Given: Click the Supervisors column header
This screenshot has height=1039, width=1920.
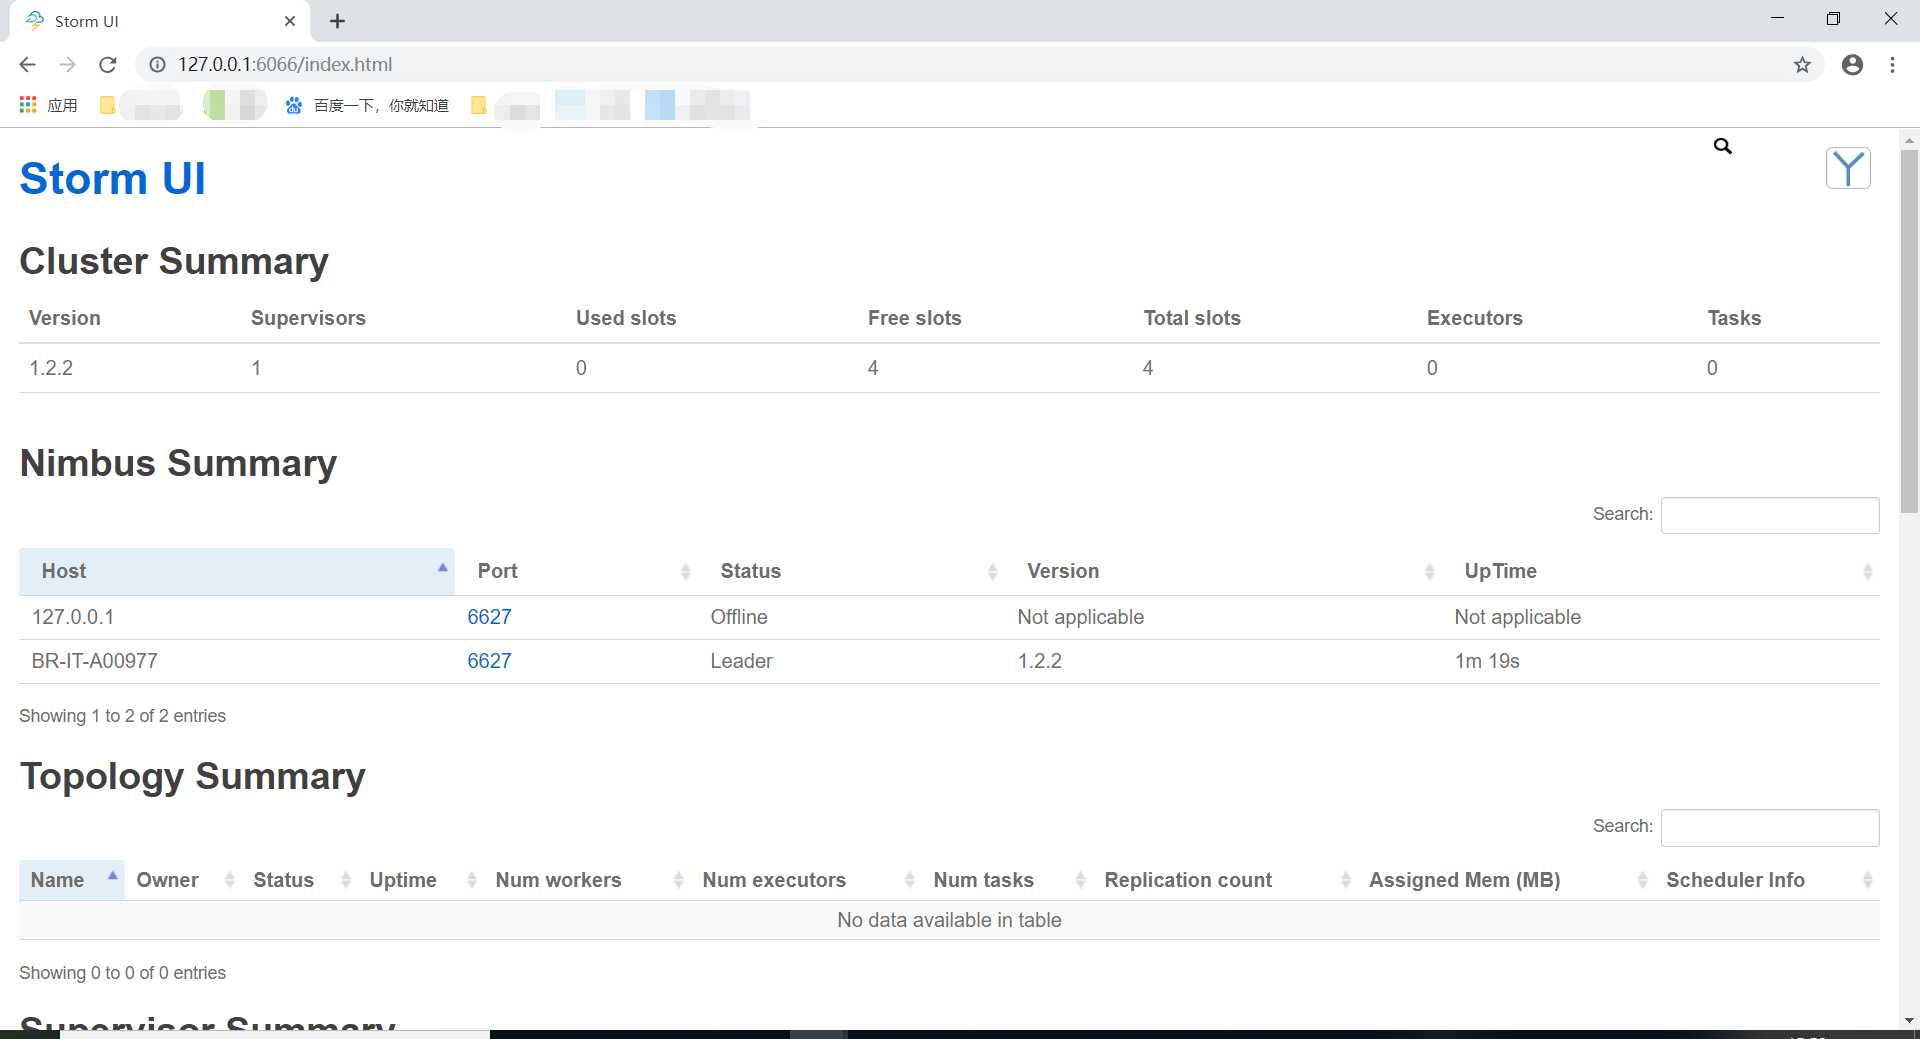Looking at the screenshot, I should [x=308, y=318].
